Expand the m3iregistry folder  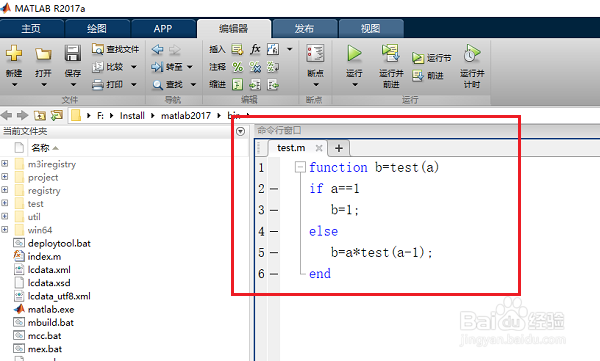point(5,163)
